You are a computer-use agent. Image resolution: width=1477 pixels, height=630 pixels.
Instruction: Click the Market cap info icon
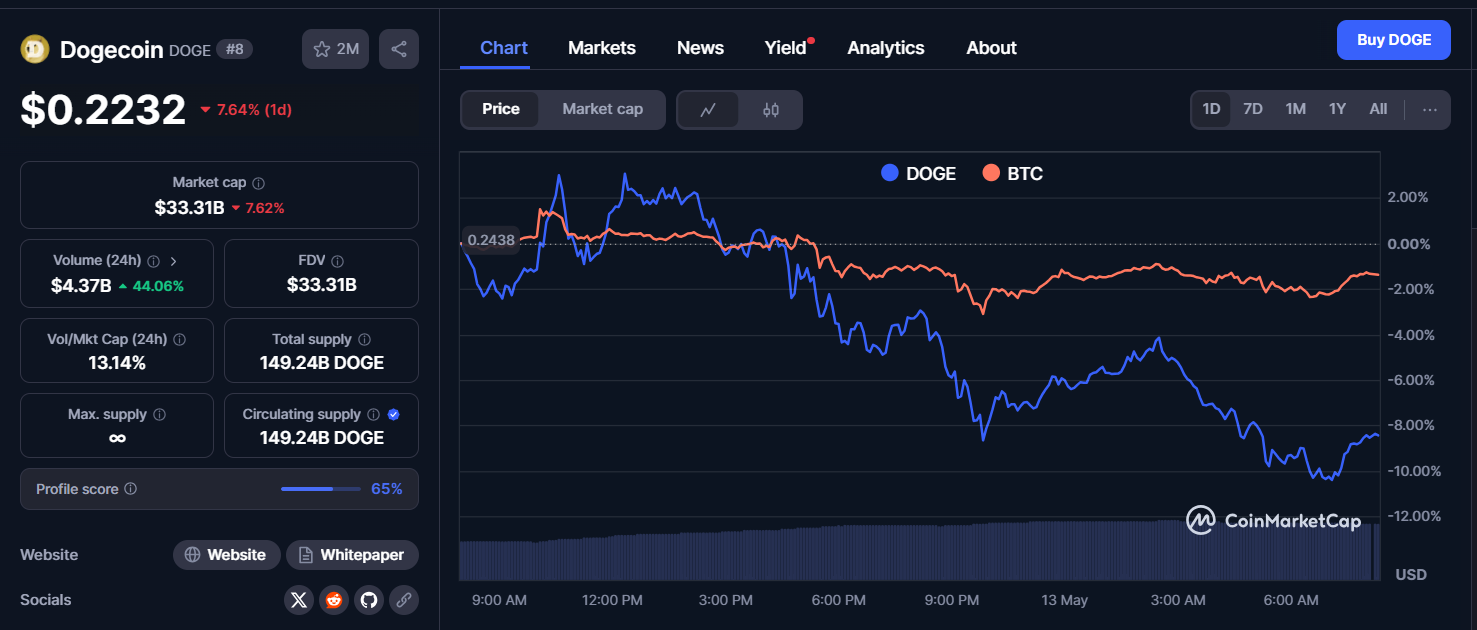pos(259,183)
